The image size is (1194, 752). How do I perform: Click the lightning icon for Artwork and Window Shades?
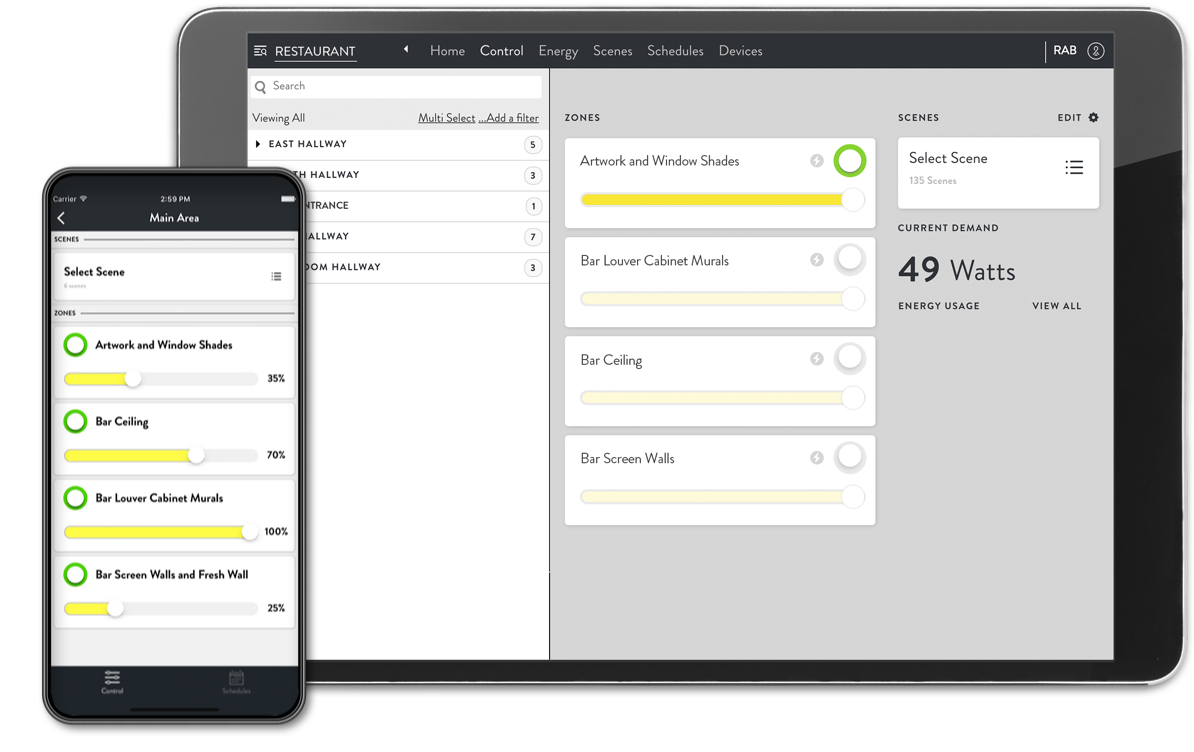click(x=817, y=161)
